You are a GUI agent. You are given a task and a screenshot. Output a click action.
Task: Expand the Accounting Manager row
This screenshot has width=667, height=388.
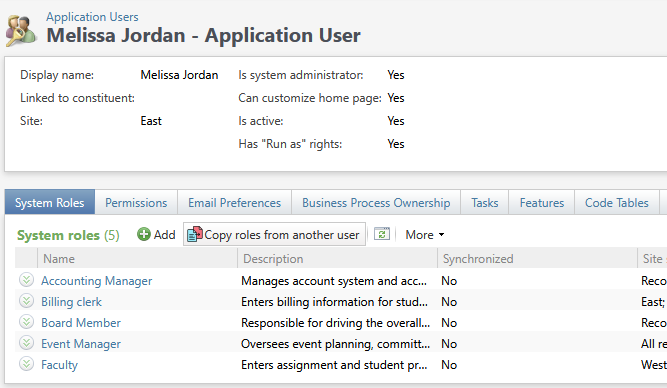point(26,280)
